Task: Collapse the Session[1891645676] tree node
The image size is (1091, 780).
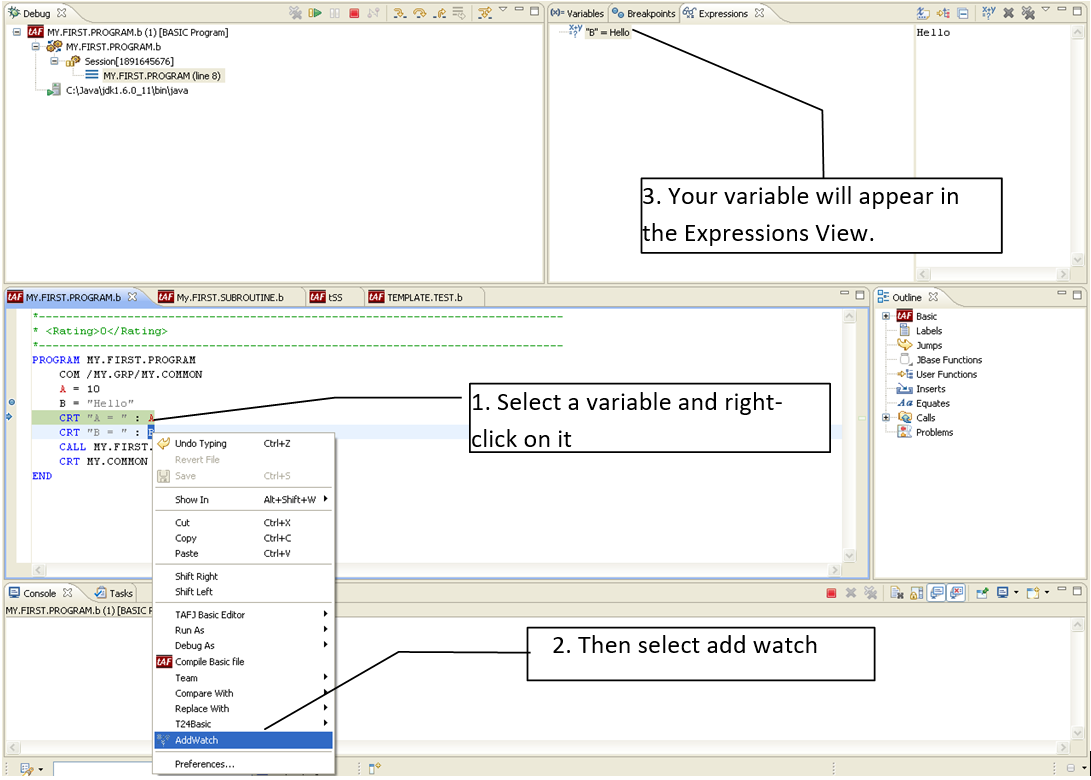Action: 55,61
